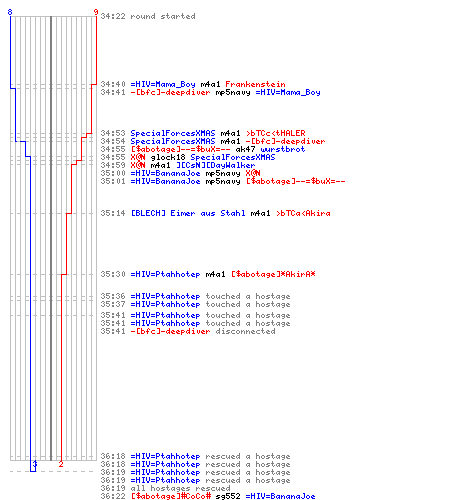Click [$abotage]*AkirA* at 35:30

click(273, 274)
